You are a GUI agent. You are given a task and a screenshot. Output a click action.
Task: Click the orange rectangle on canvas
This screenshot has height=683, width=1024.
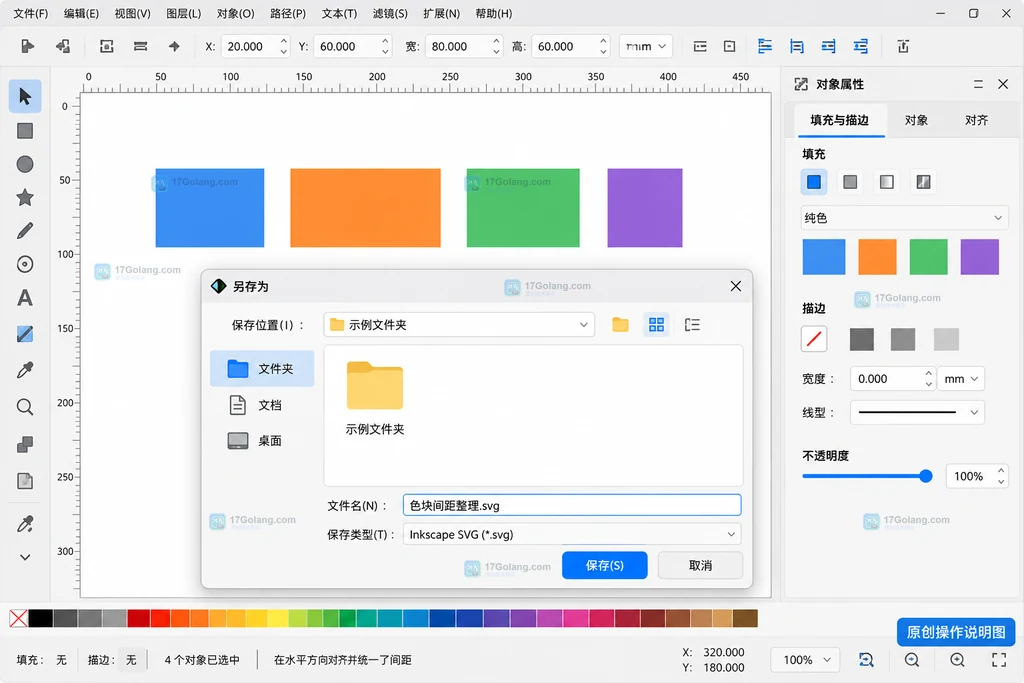click(x=365, y=208)
